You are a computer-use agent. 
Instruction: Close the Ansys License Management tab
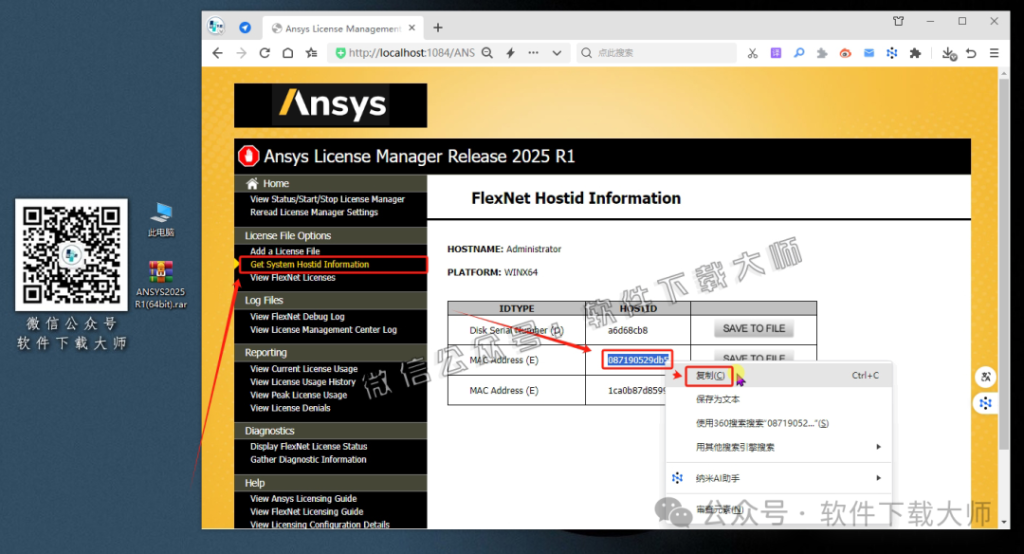pyautogui.click(x=412, y=28)
